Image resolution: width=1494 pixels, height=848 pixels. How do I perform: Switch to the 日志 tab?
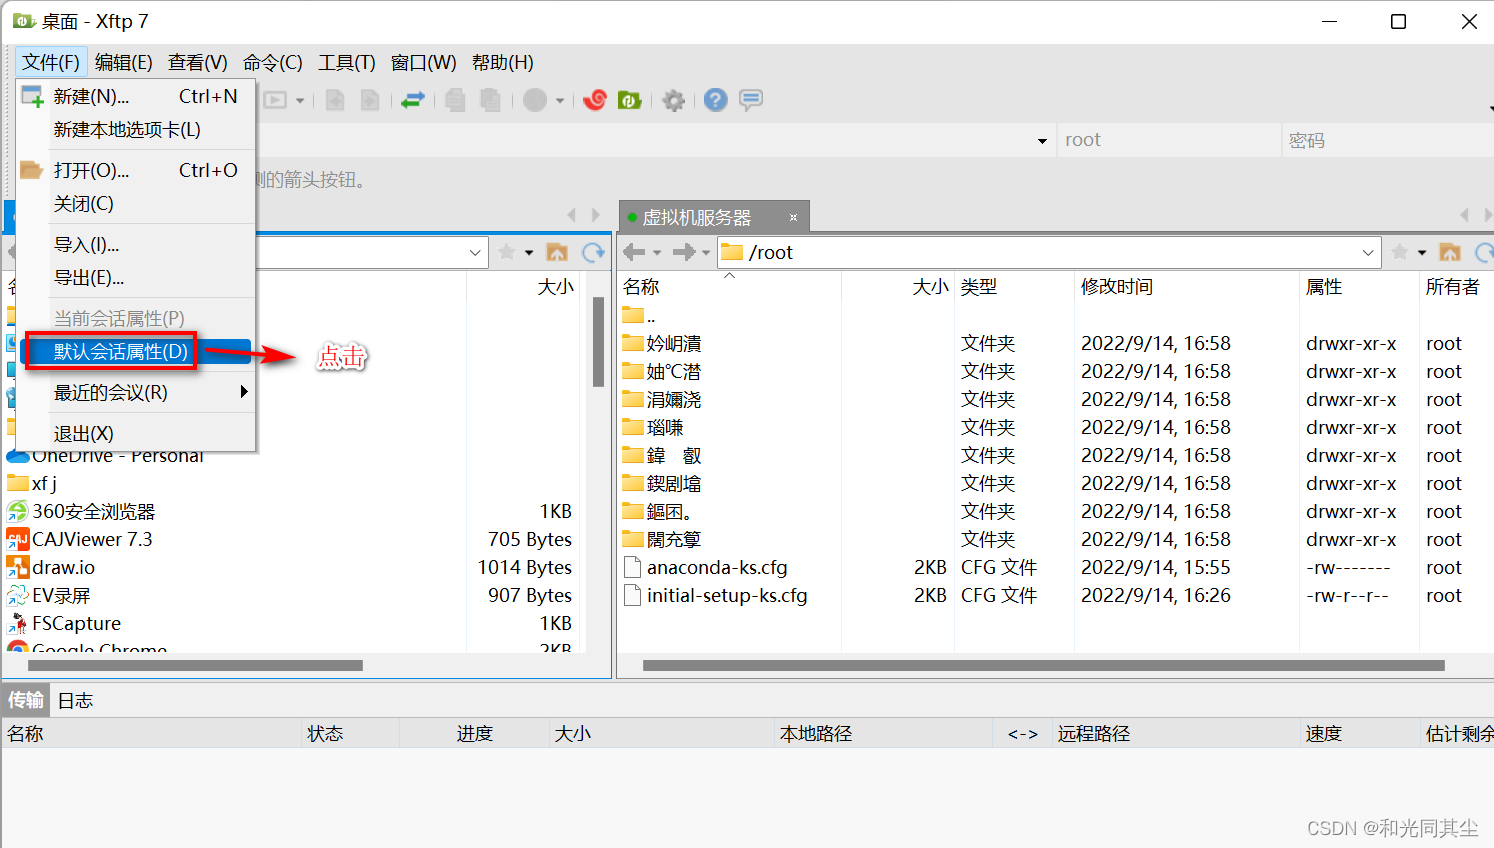tap(75, 701)
